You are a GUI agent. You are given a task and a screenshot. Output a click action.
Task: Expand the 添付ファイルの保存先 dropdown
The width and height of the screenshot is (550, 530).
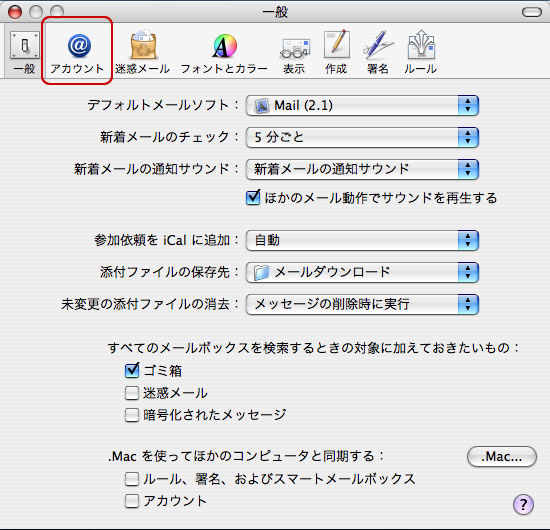(x=362, y=272)
